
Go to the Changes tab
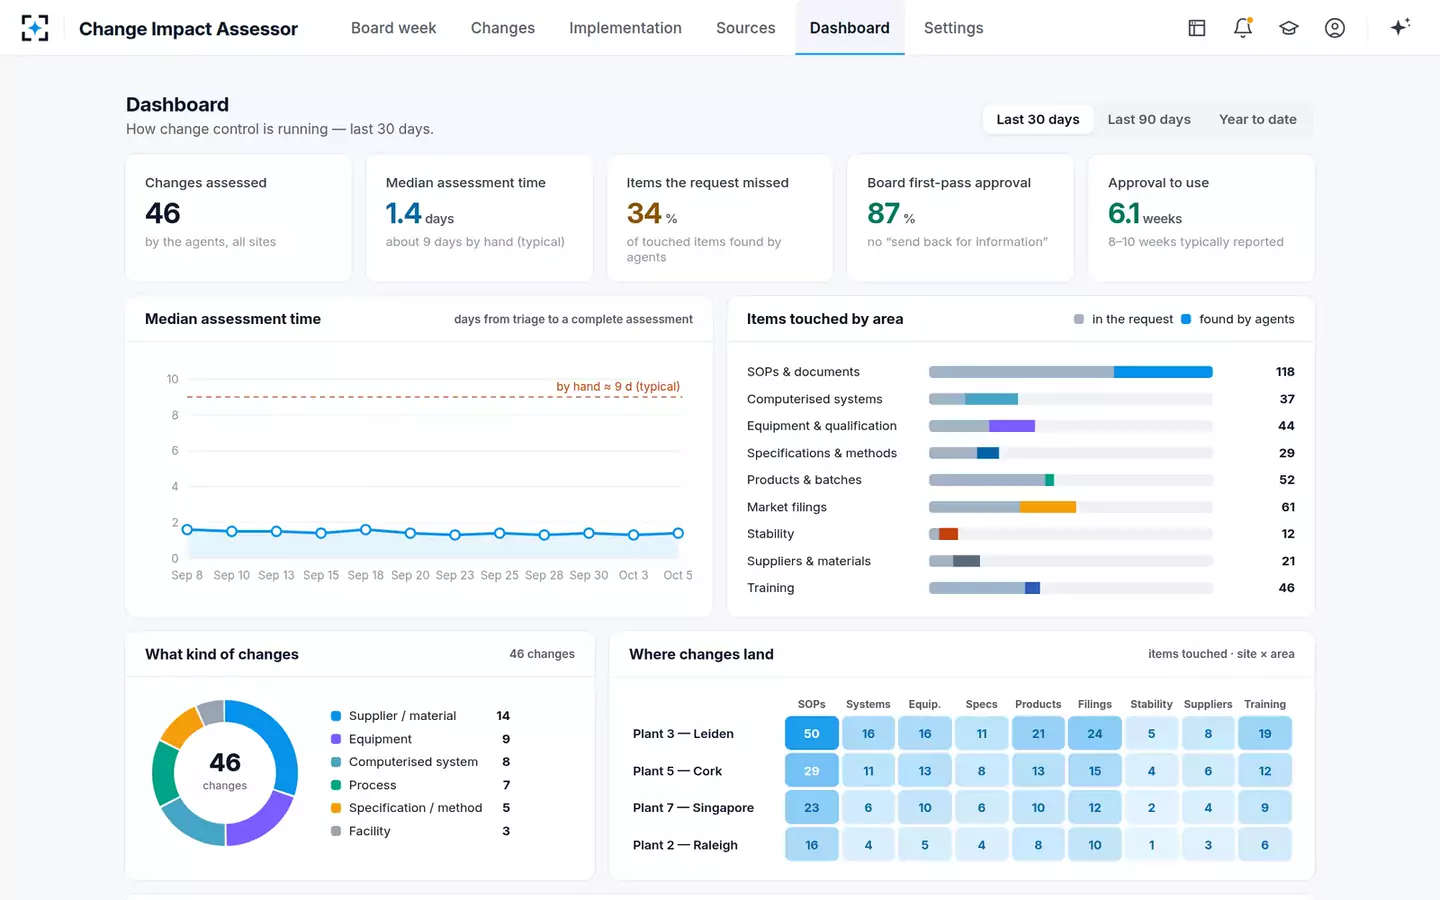click(x=503, y=28)
